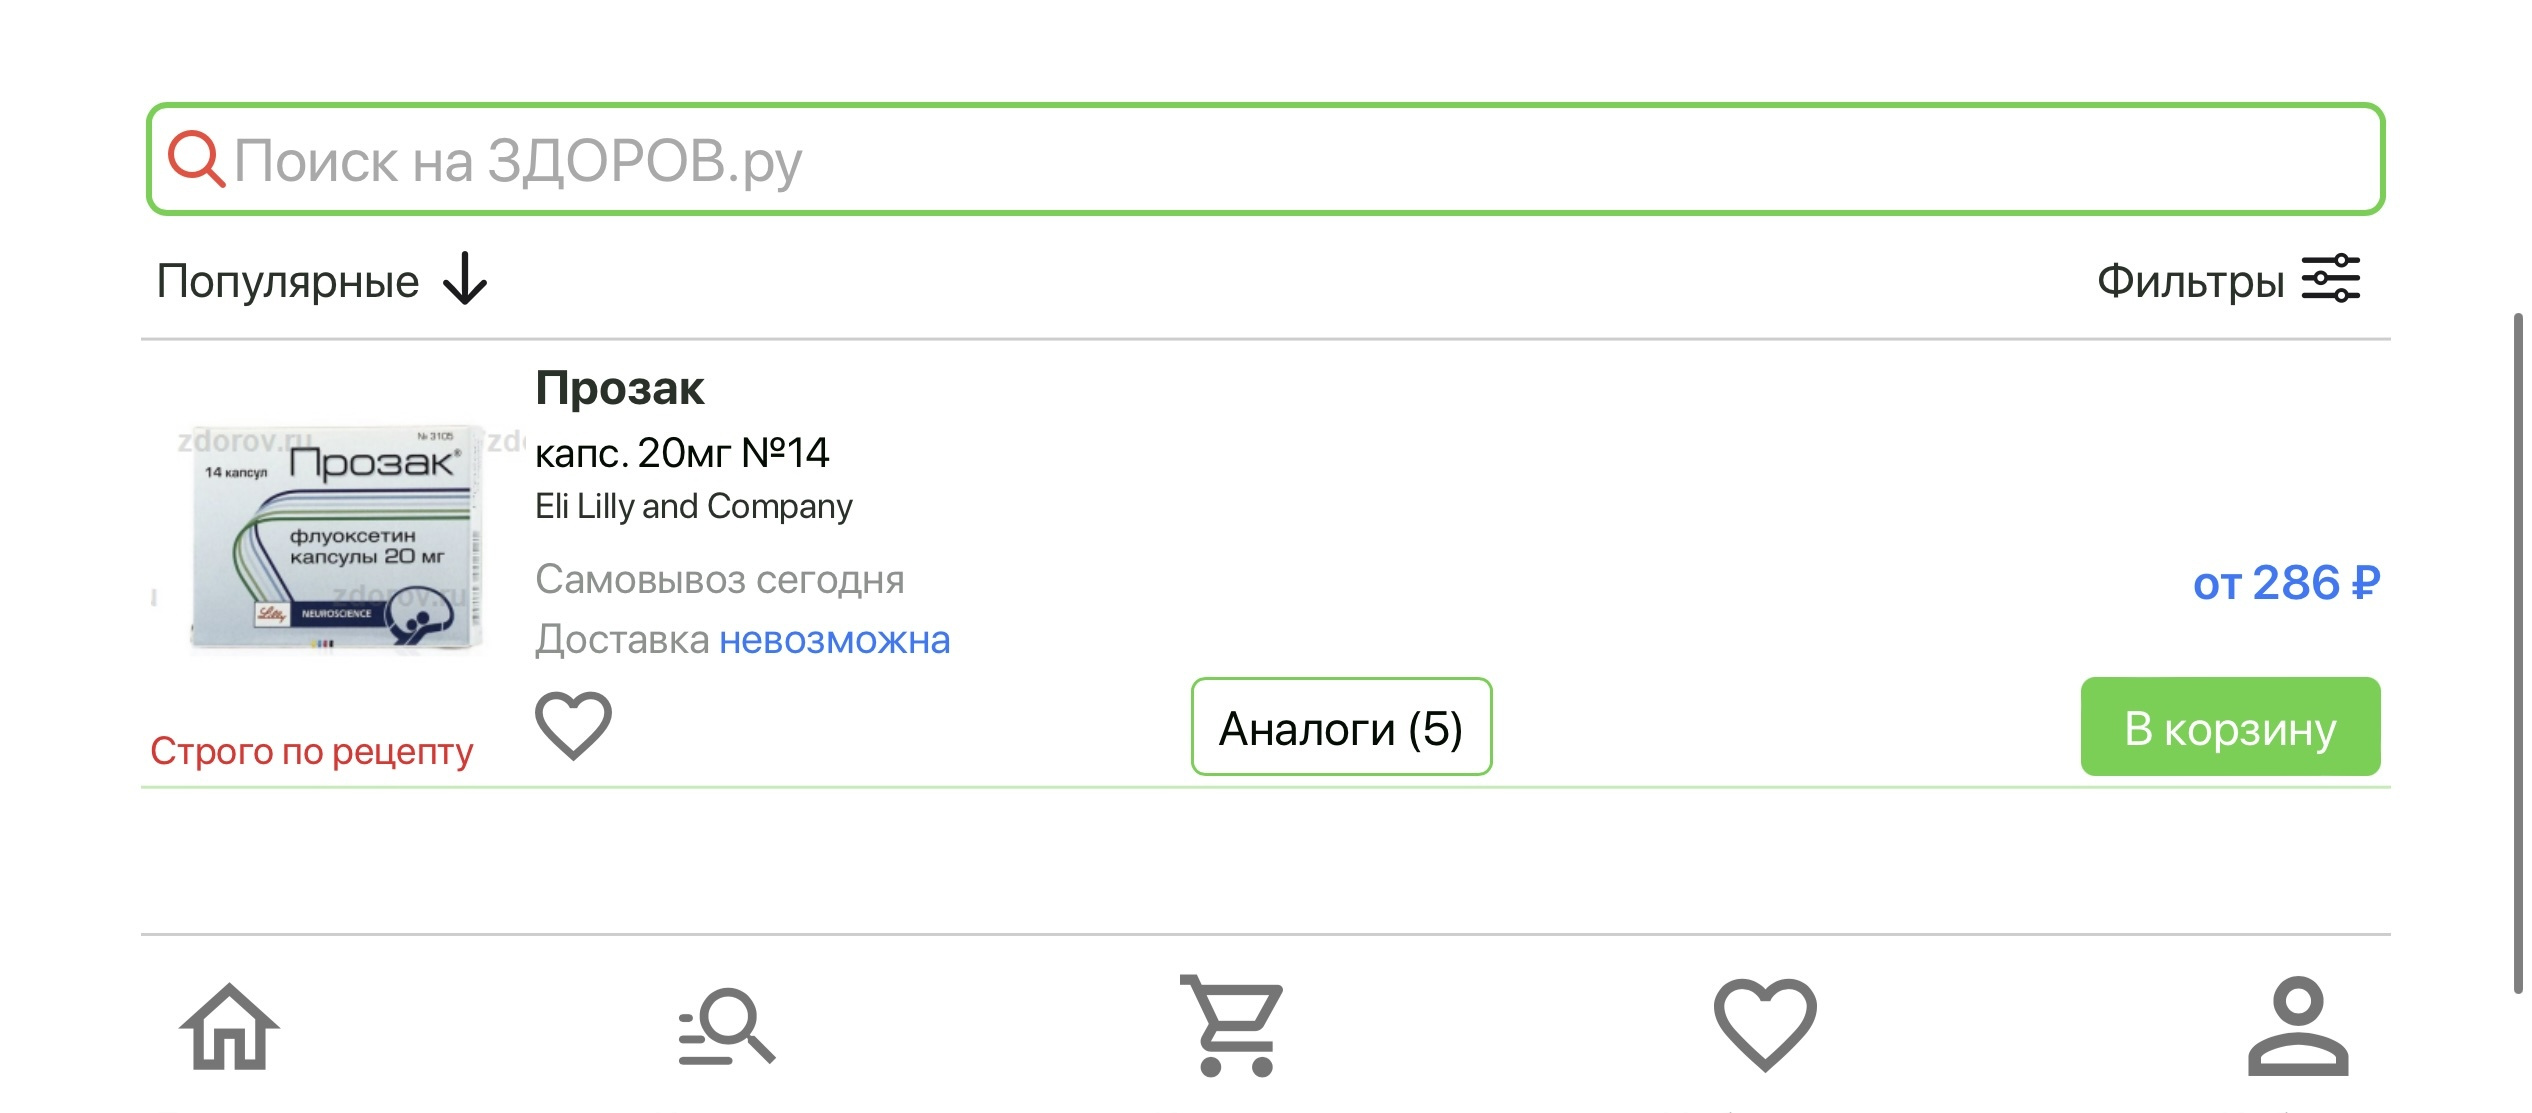Viewport: 2532px width, 1113px height.
Task: Click the от 286 ₽ price
Action: point(2286,583)
